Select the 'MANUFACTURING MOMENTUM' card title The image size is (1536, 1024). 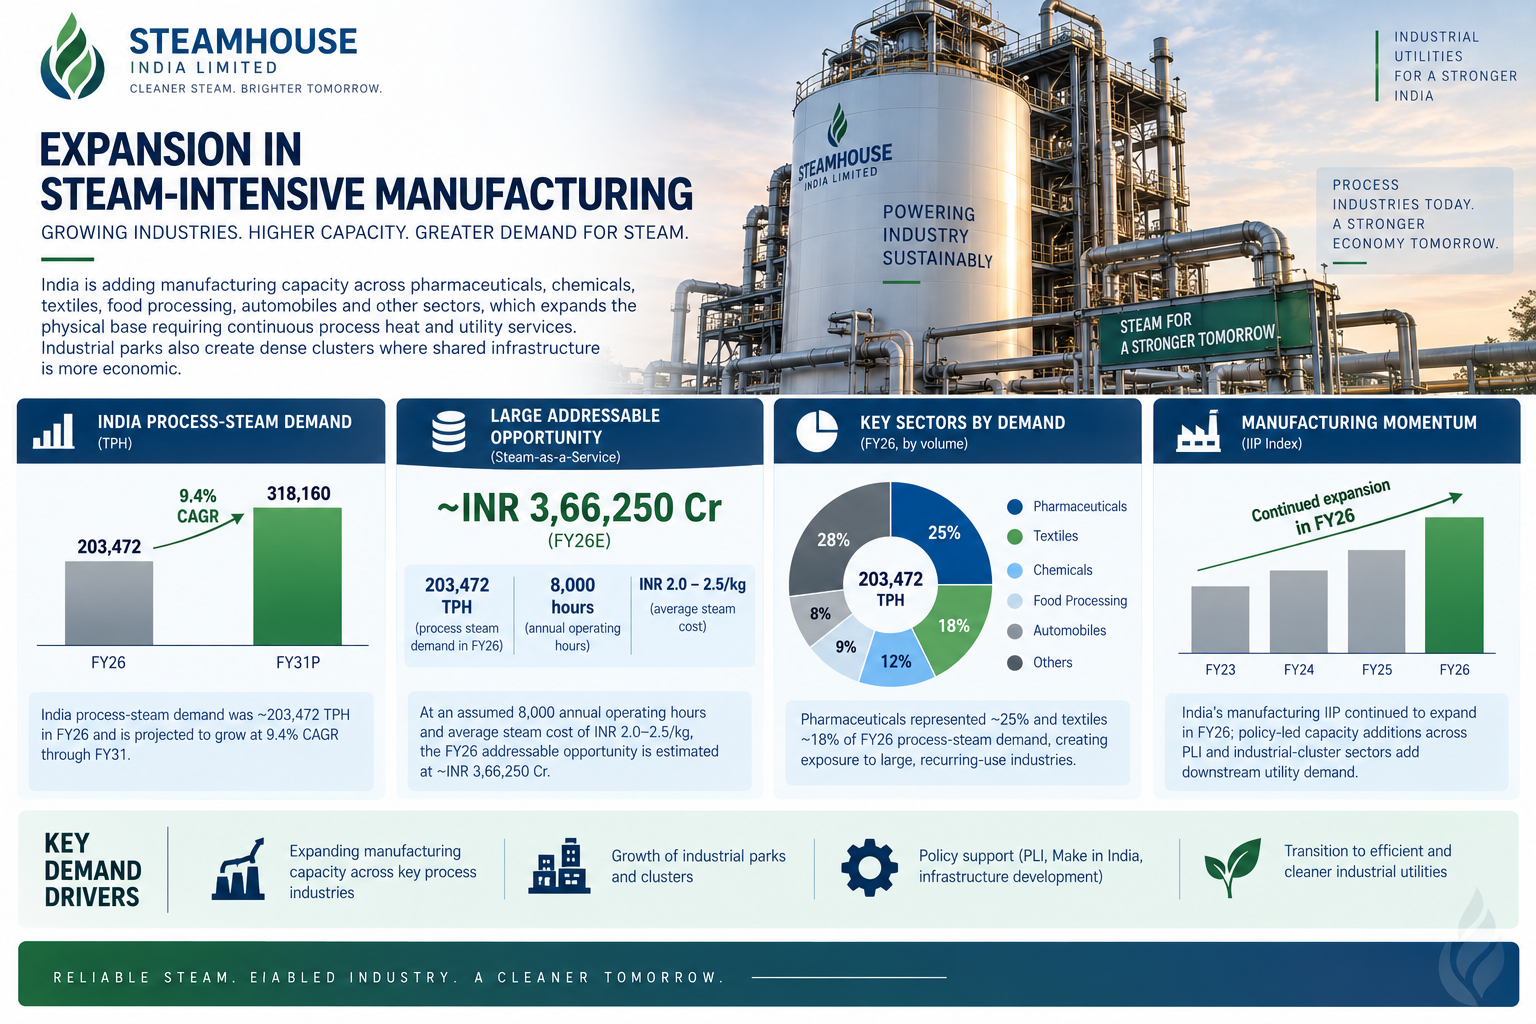(x=1359, y=423)
